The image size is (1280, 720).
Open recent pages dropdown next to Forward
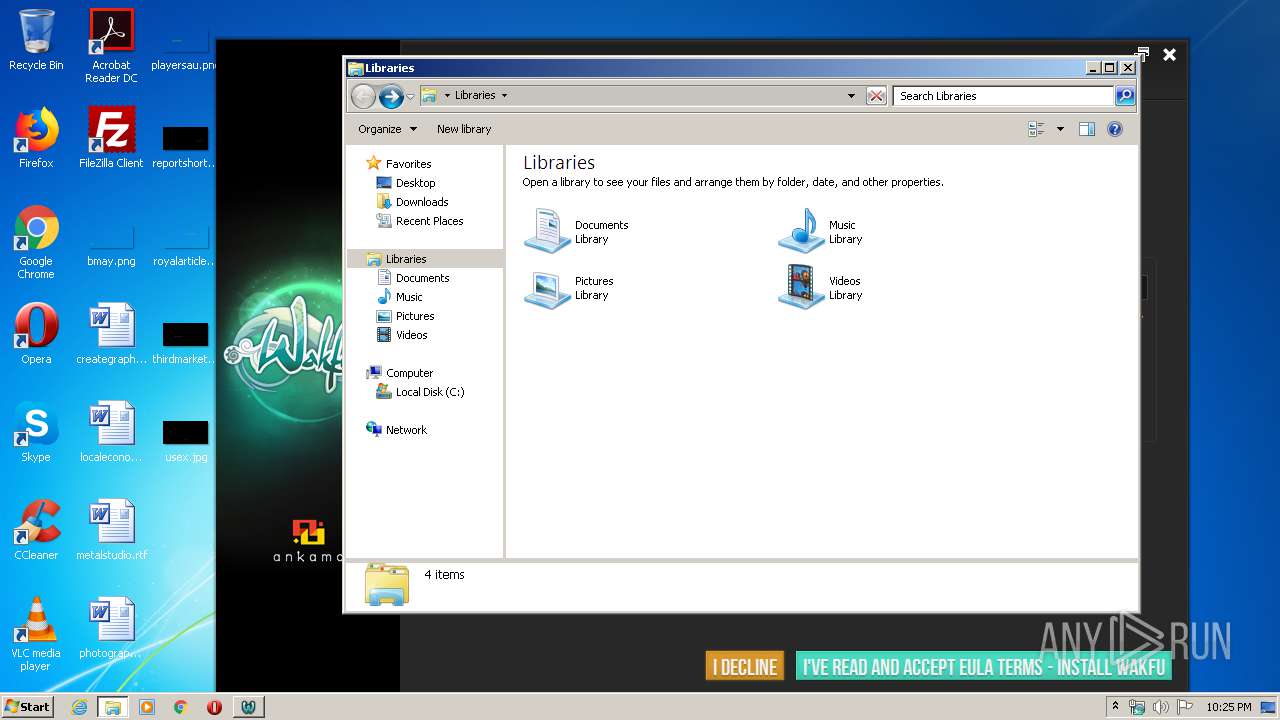point(410,97)
